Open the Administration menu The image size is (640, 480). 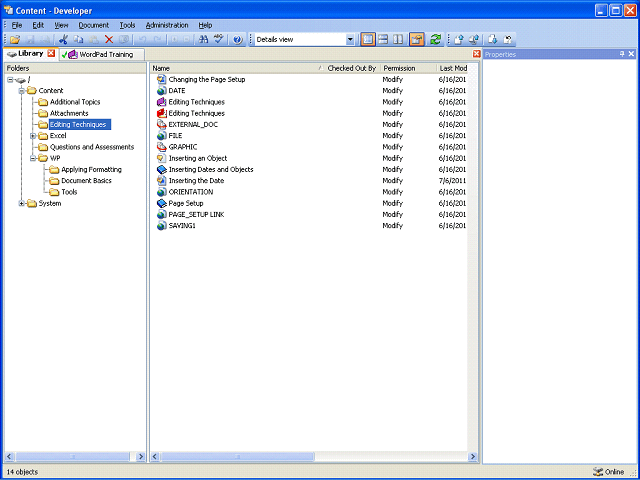[167, 25]
